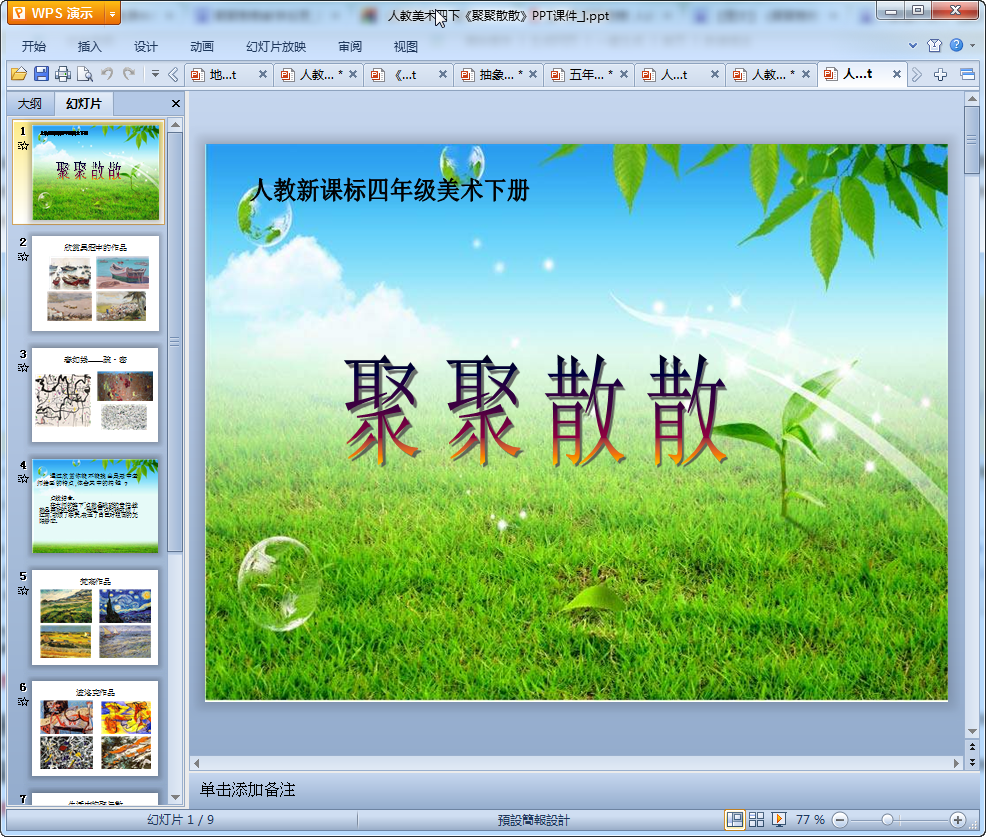Click the zoom out minus button
Viewport: 986px width, 837px height.
pos(839,820)
